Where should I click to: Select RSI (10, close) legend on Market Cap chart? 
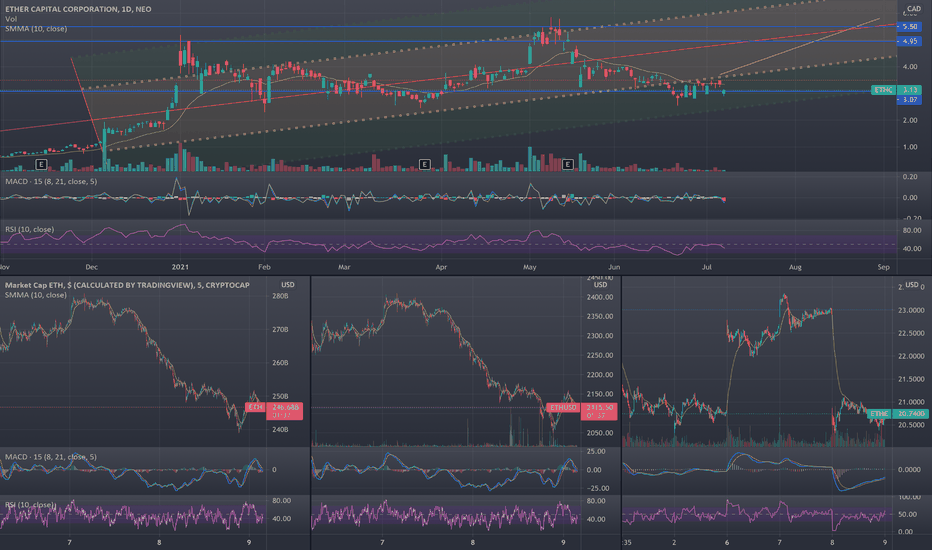click(30, 505)
